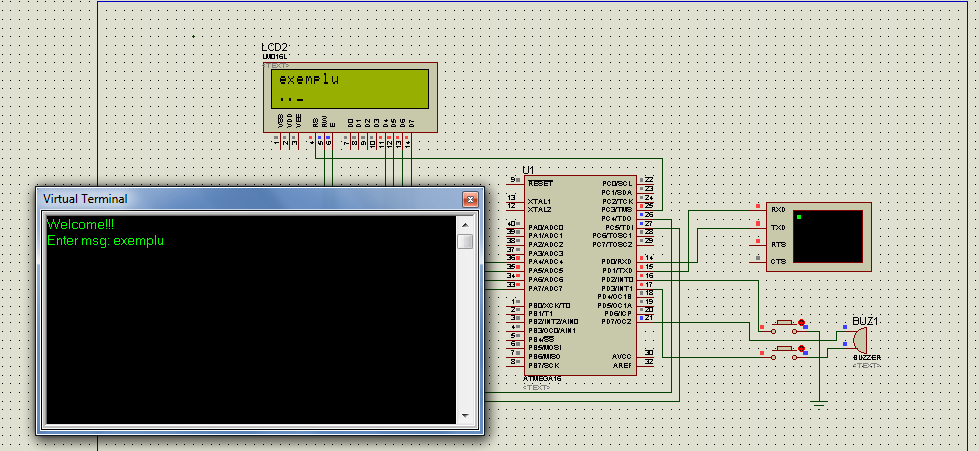Select the virtual terminal component's black screen
The image size is (979, 451).
tap(827, 236)
